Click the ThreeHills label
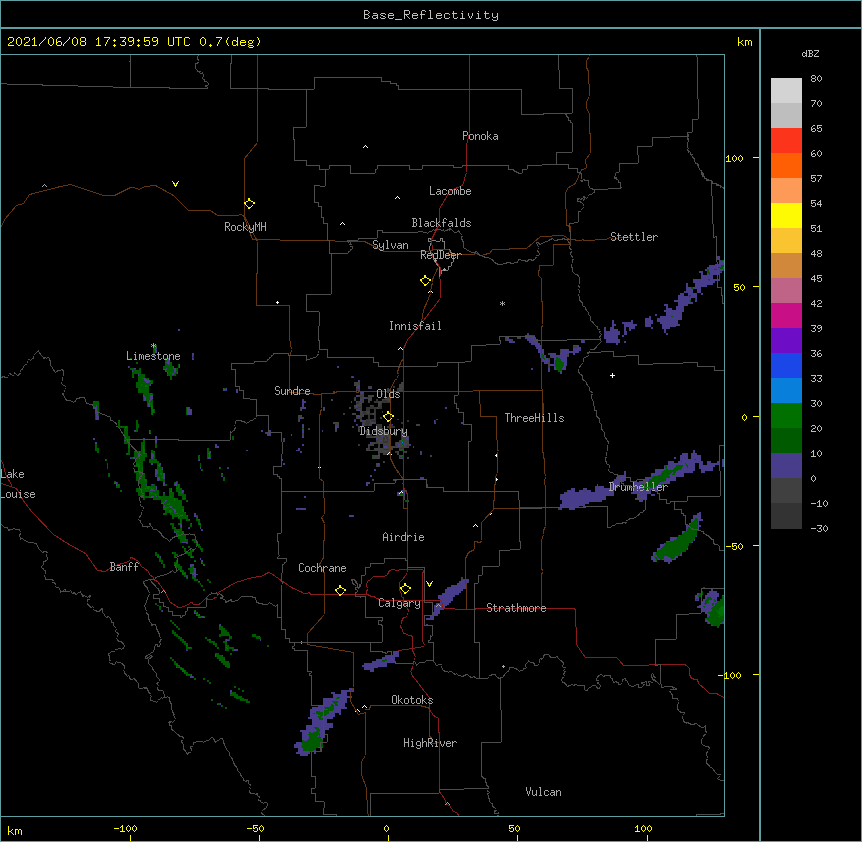Viewport: 862px width, 842px height. click(534, 418)
